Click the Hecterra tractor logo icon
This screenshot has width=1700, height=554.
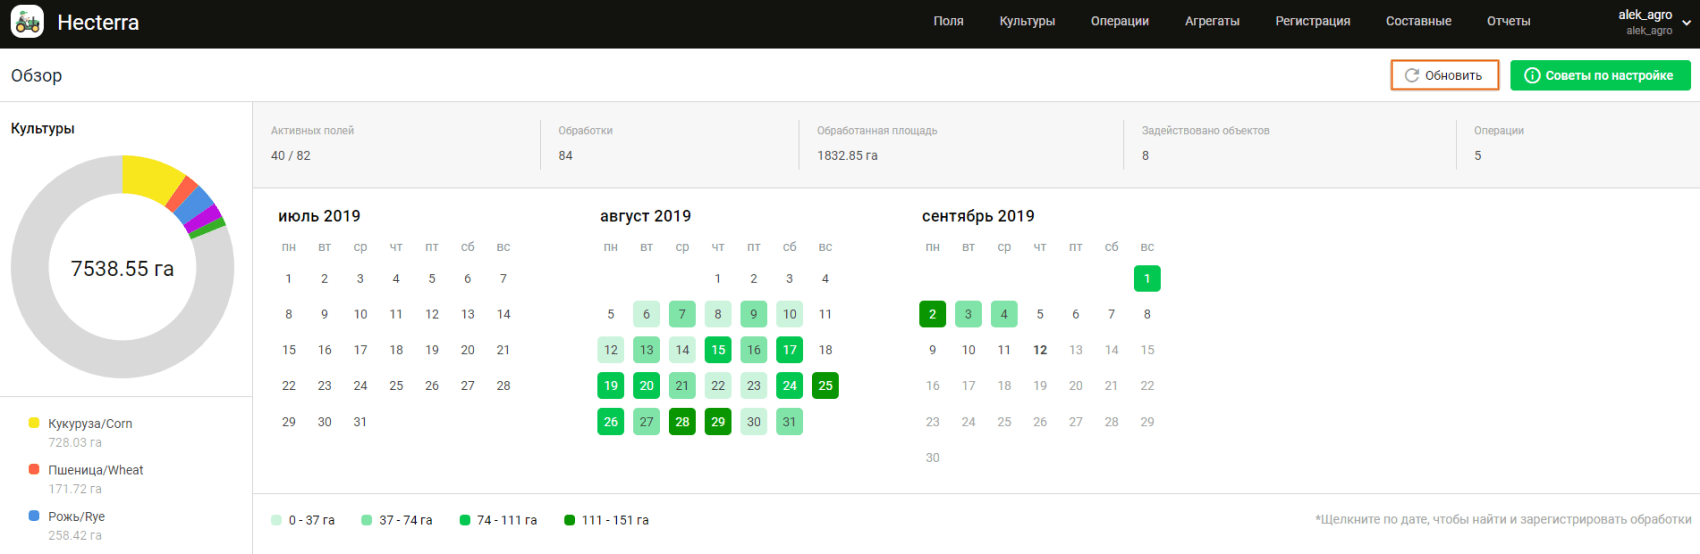(x=27, y=22)
